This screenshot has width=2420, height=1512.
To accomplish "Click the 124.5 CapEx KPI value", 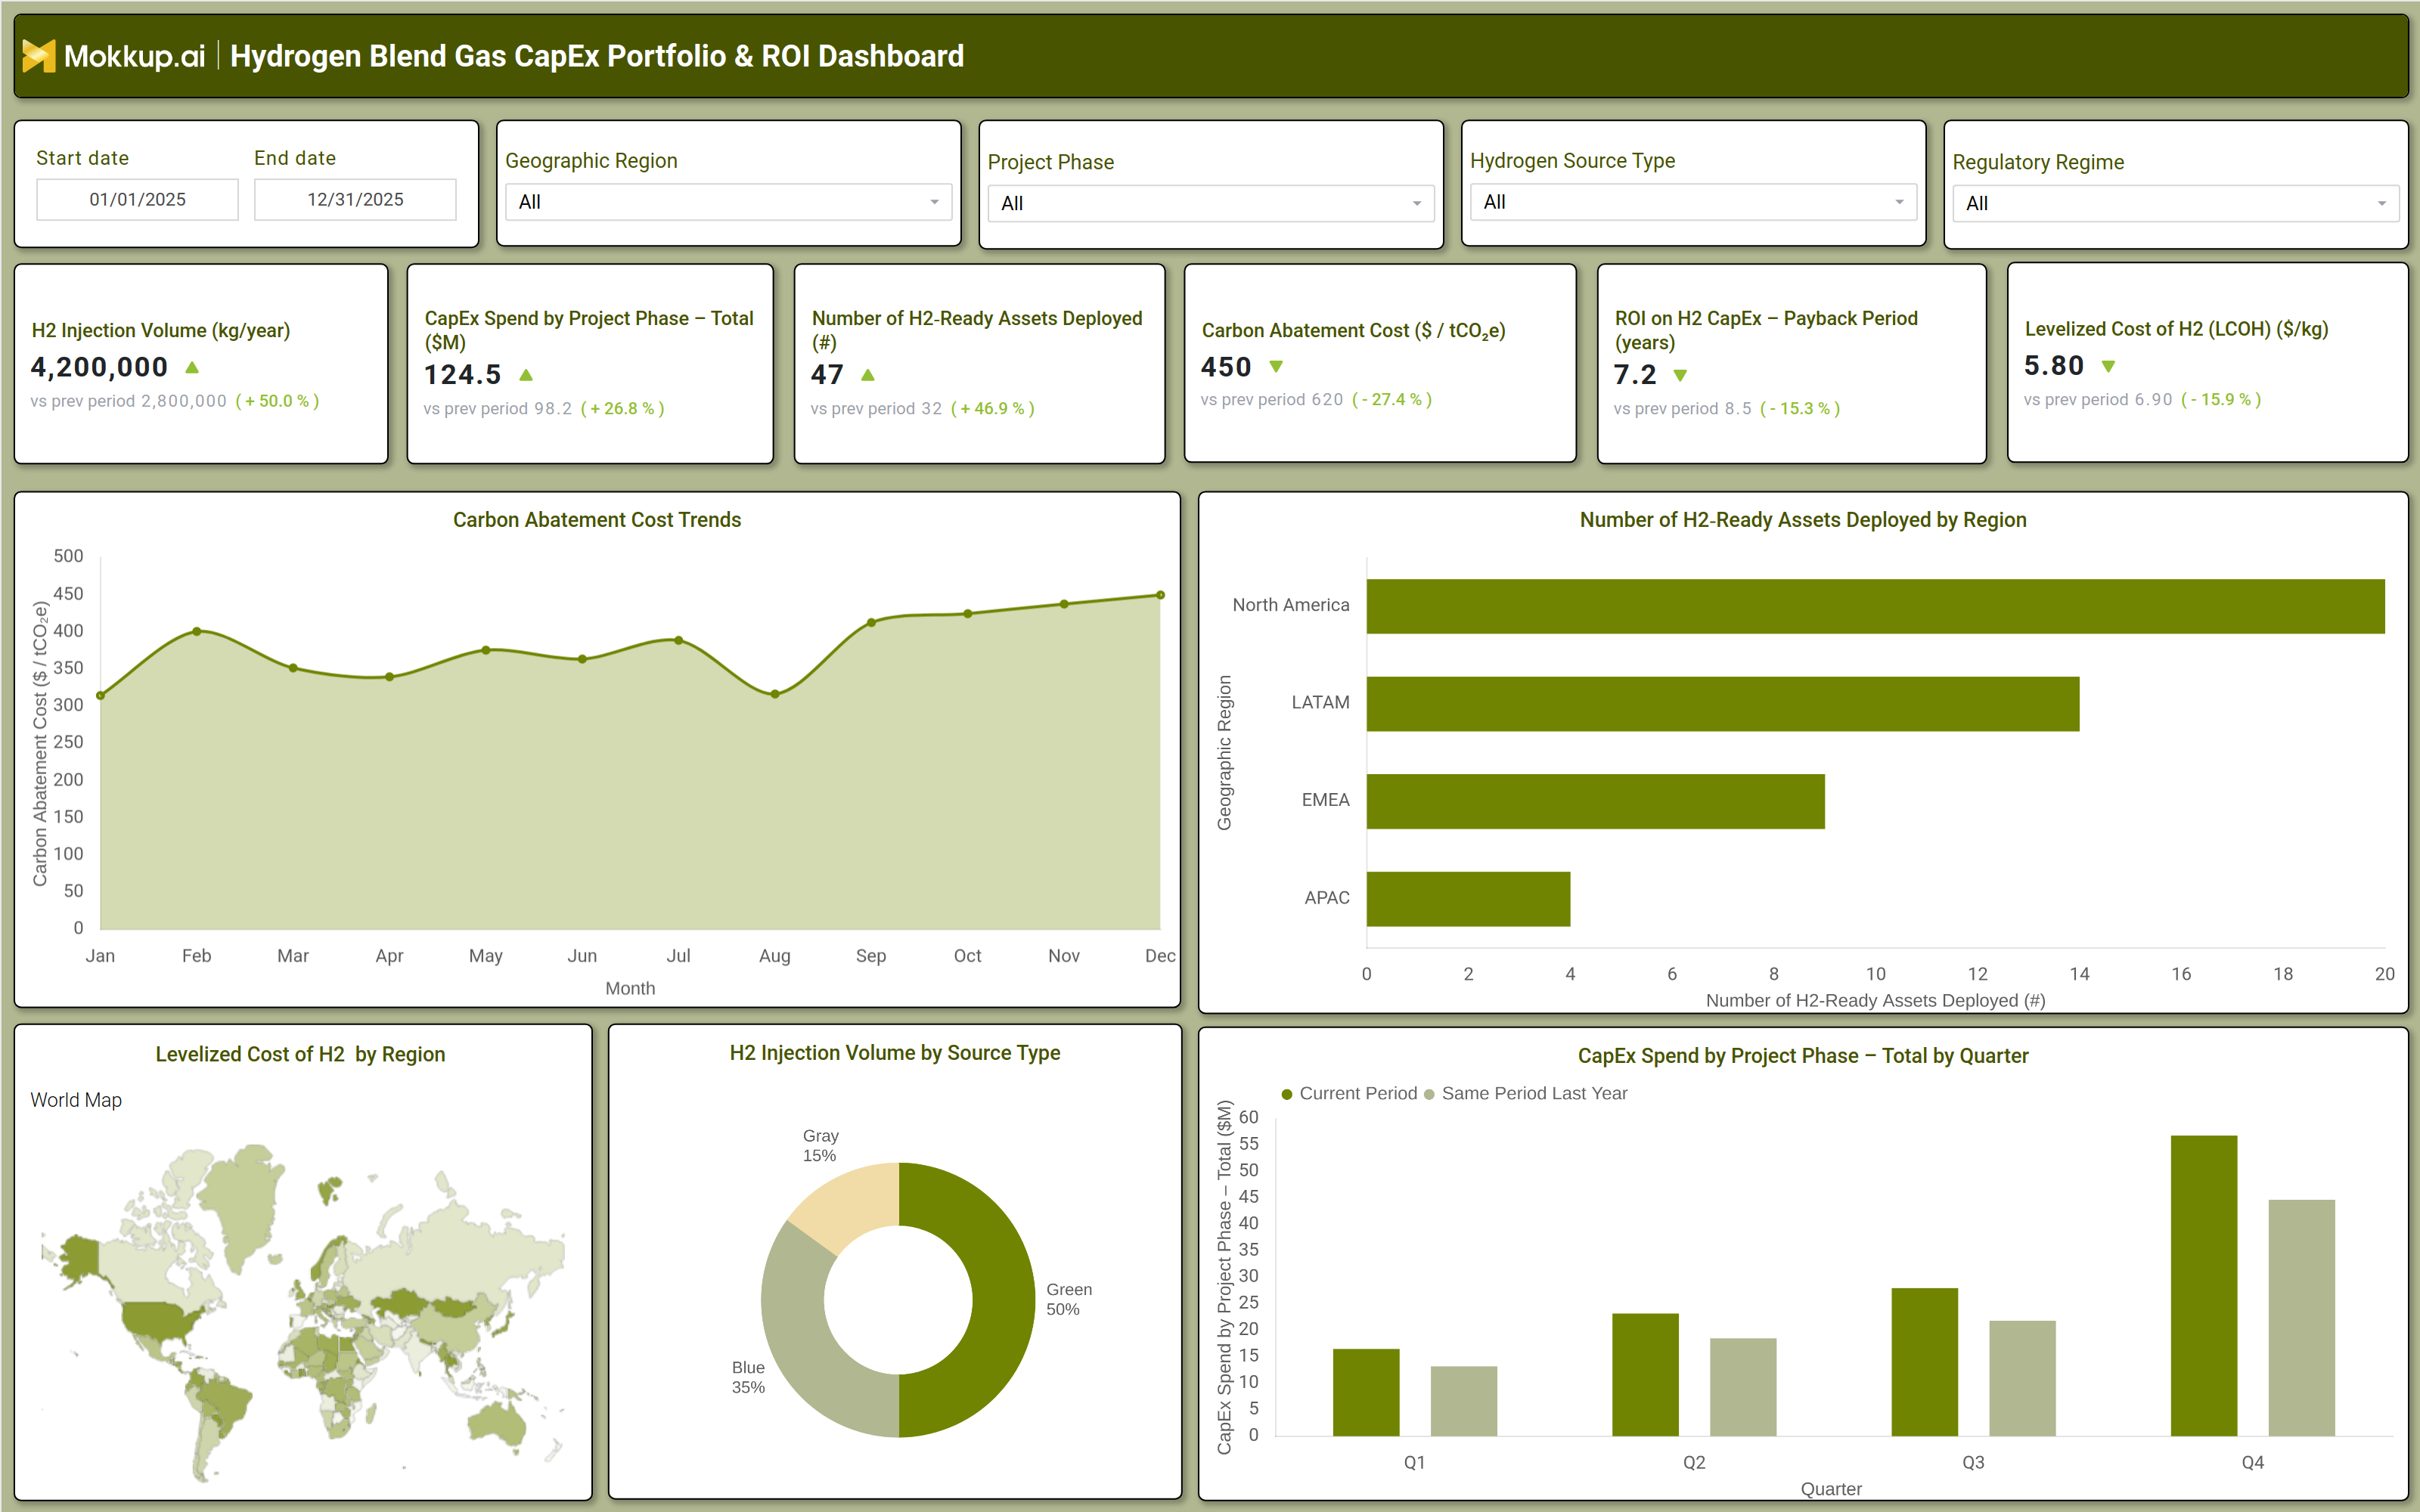I will tap(462, 375).
